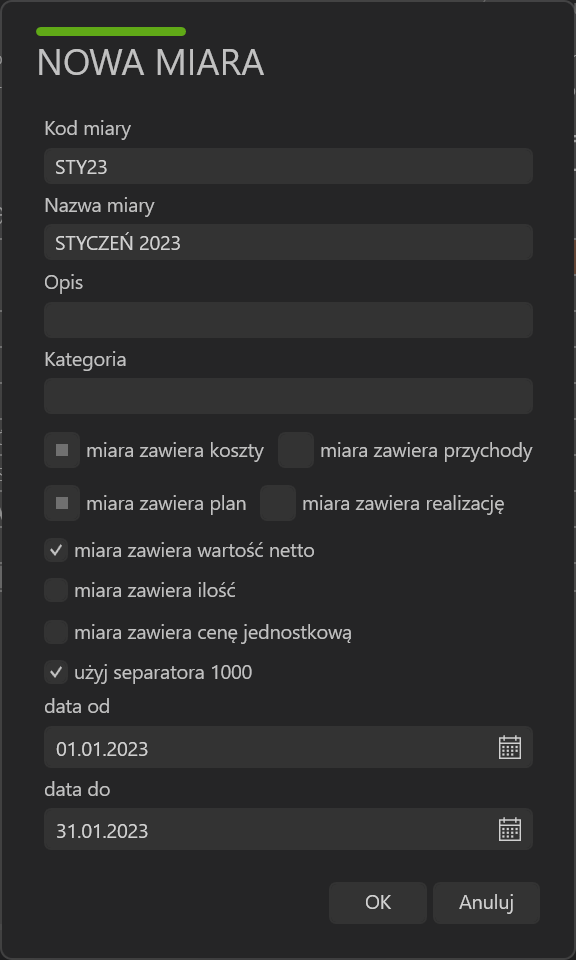Toggle miara zawiera koszty checkbox
This screenshot has height=960, width=576.
coord(62,451)
